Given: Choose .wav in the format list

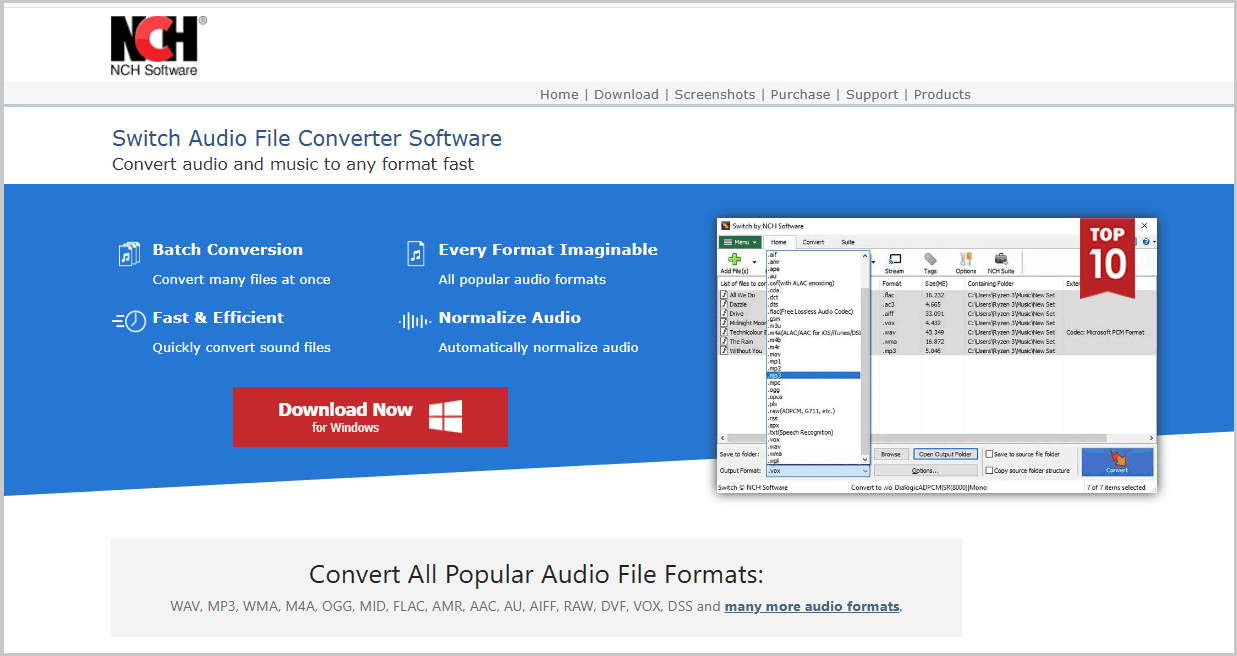Looking at the screenshot, I should coord(813,446).
